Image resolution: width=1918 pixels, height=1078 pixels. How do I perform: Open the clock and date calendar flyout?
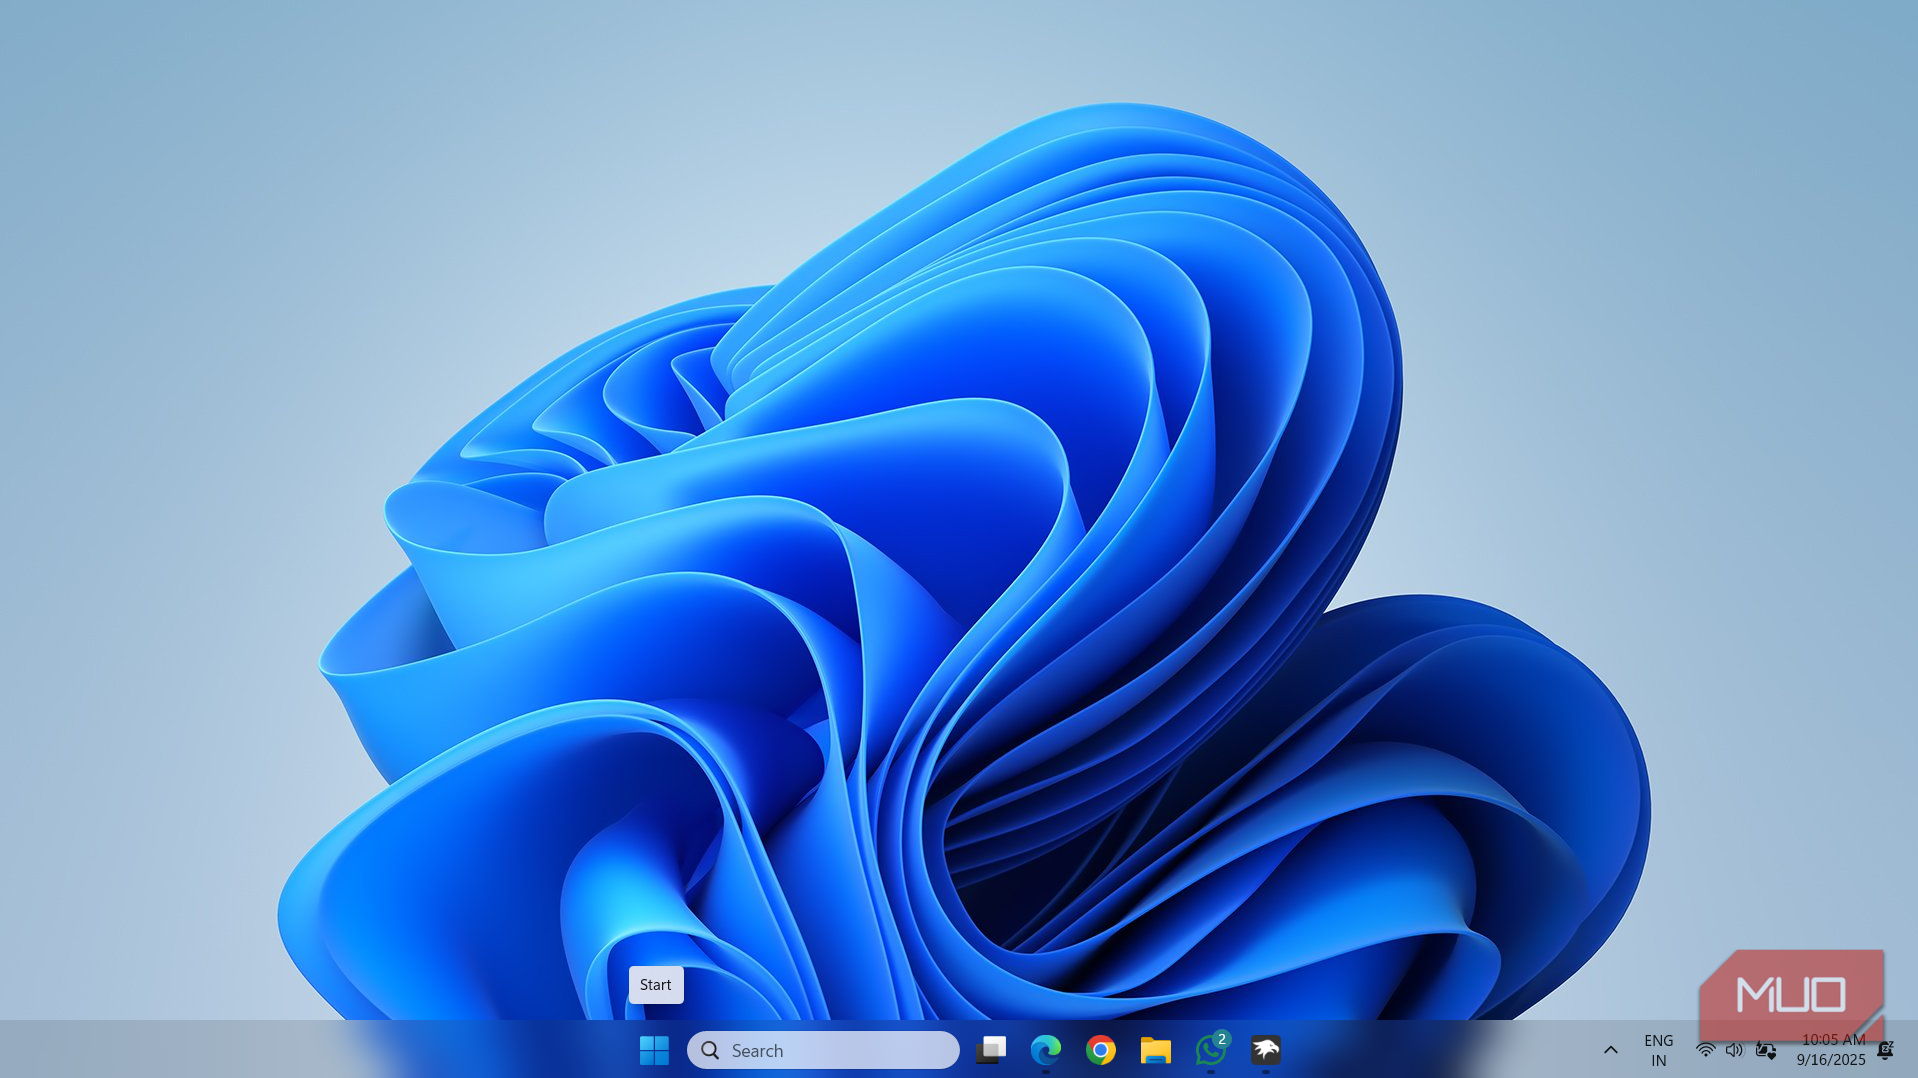pyautogui.click(x=1831, y=1050)
